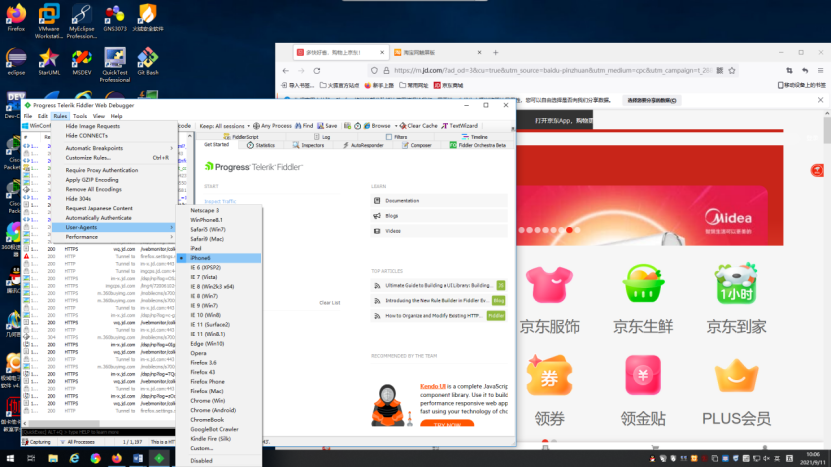Enable Require Proxy Authentication rule
Image resolution: width=831 pixels, height=468 pixels.
[114, 170]
